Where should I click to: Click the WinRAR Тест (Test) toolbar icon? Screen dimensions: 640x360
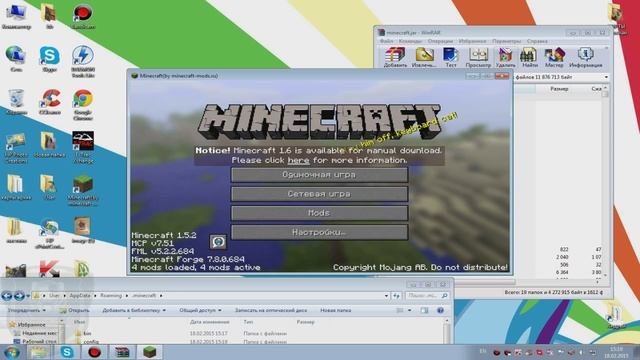pyautogui.click(x=451, y=57)
